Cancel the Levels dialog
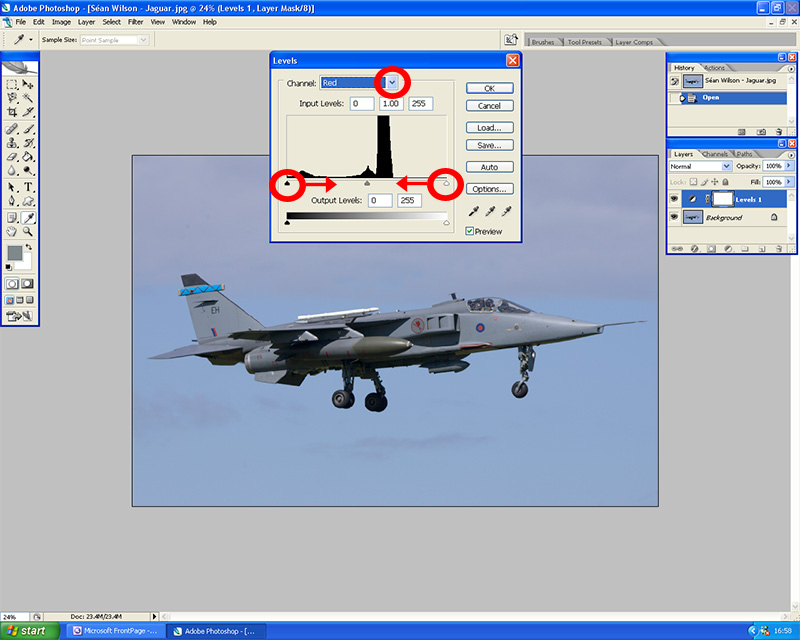This screenshot has width=800, height=640. tap(489, 106)
